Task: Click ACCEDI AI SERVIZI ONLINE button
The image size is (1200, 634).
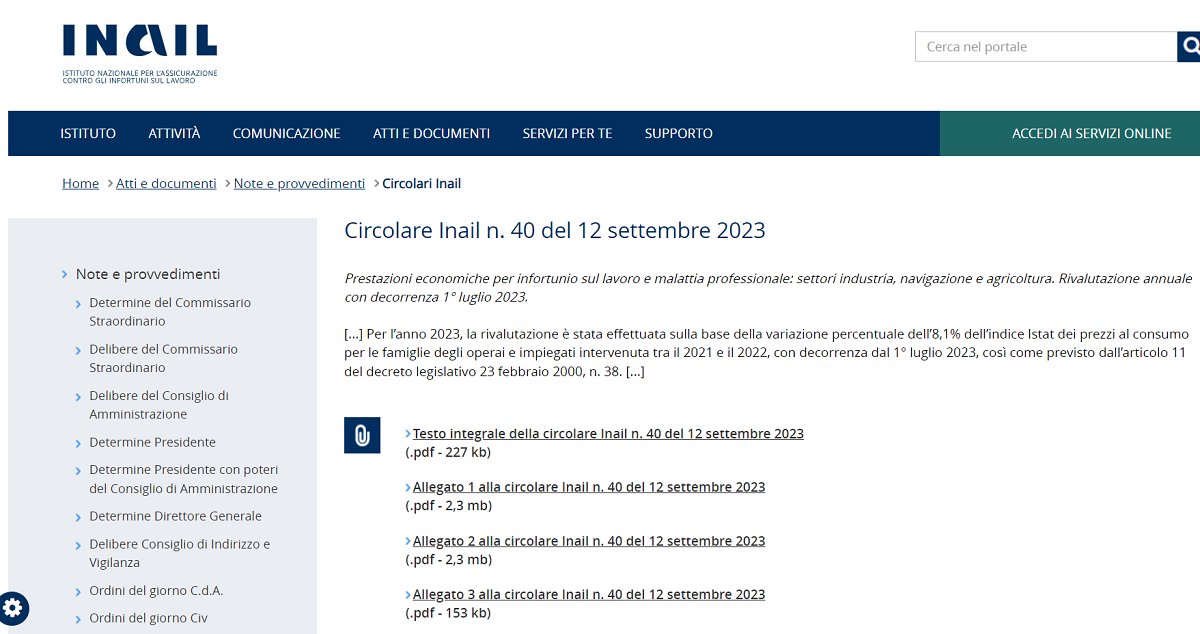Action: (x=1070, y=133)
